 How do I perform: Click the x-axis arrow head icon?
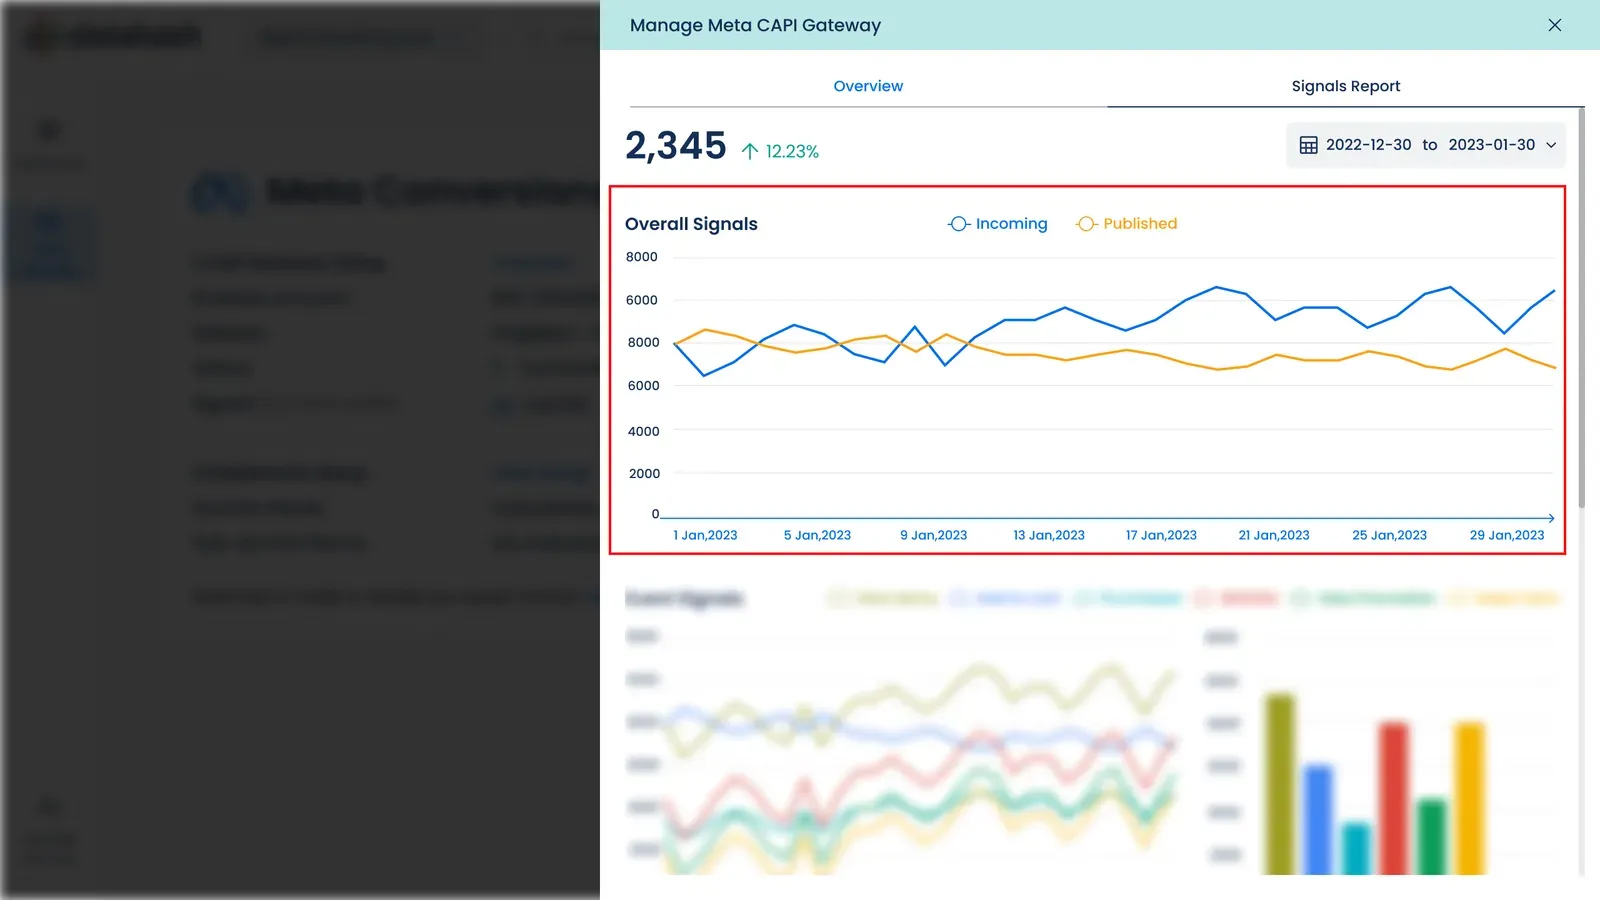point(1551,518)
